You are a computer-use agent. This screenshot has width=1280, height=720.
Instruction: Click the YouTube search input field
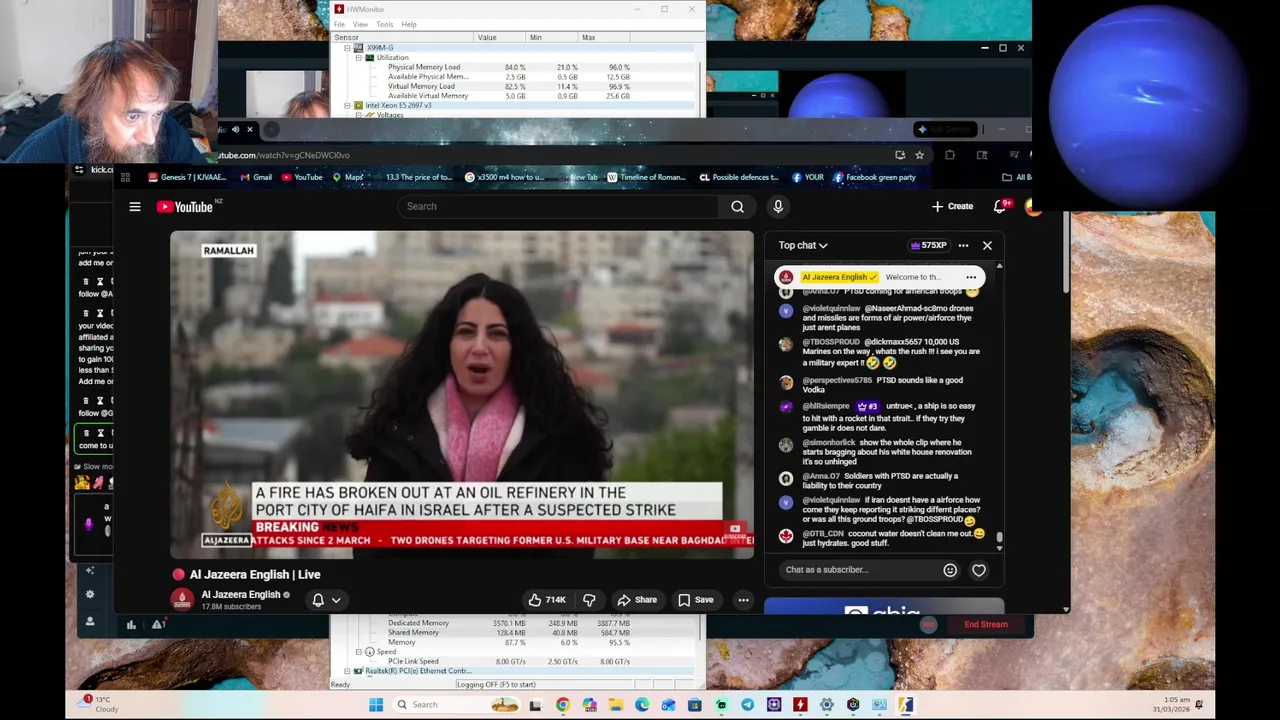point(558,206)
